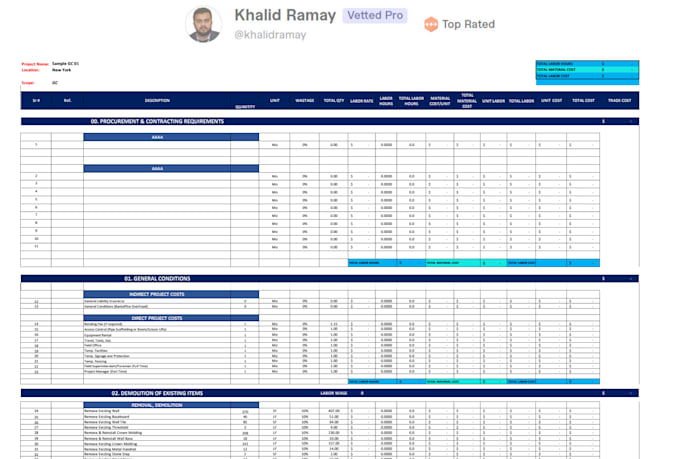Click the Total Labor Cost summary cell
Image resolution: width=680 pixels, height=459 pixels.
pyautogui.click(x=587, y=76)
